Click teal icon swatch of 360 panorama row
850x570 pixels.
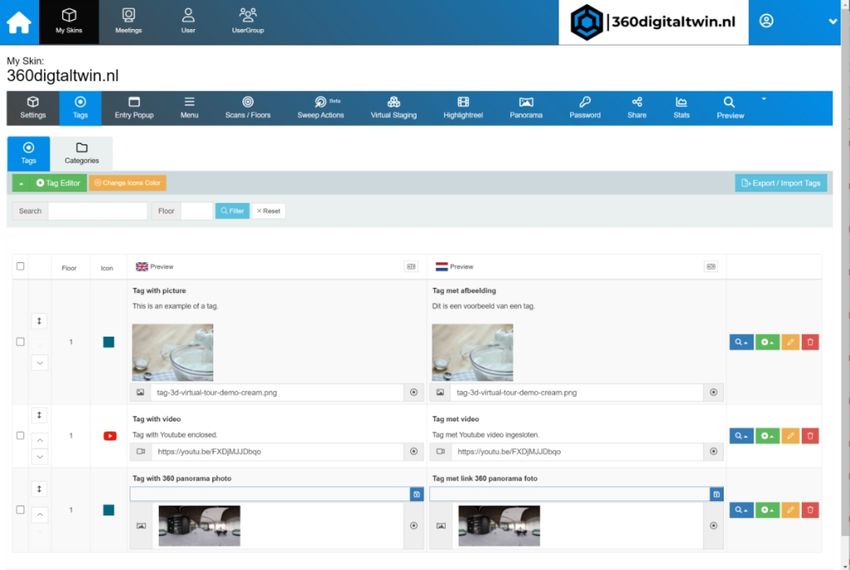[x=108, y=510]
